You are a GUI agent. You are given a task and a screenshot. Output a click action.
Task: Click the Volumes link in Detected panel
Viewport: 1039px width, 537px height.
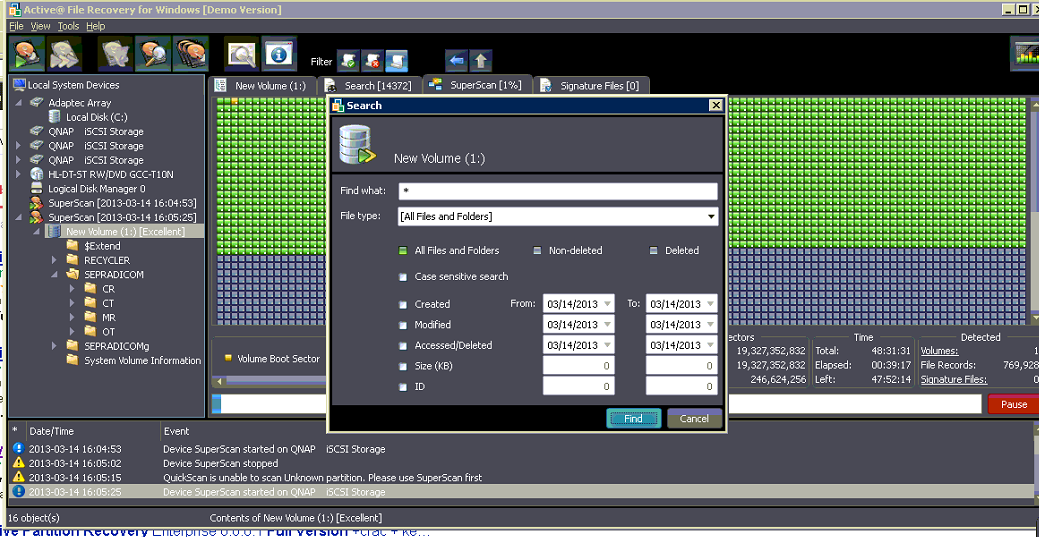[940, 351]
